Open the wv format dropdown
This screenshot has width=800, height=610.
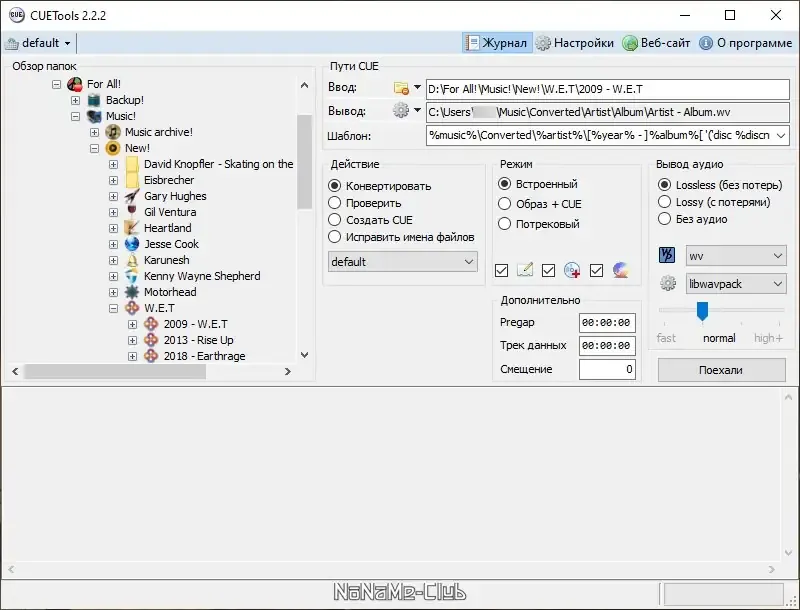[736, 256]
